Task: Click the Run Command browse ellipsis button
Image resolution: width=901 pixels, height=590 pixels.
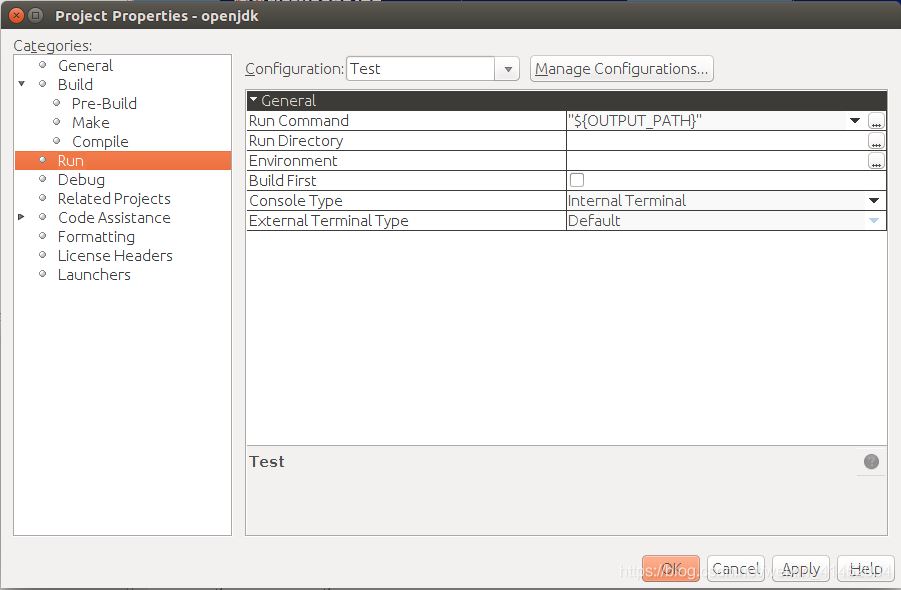Action: coord(876,121)
